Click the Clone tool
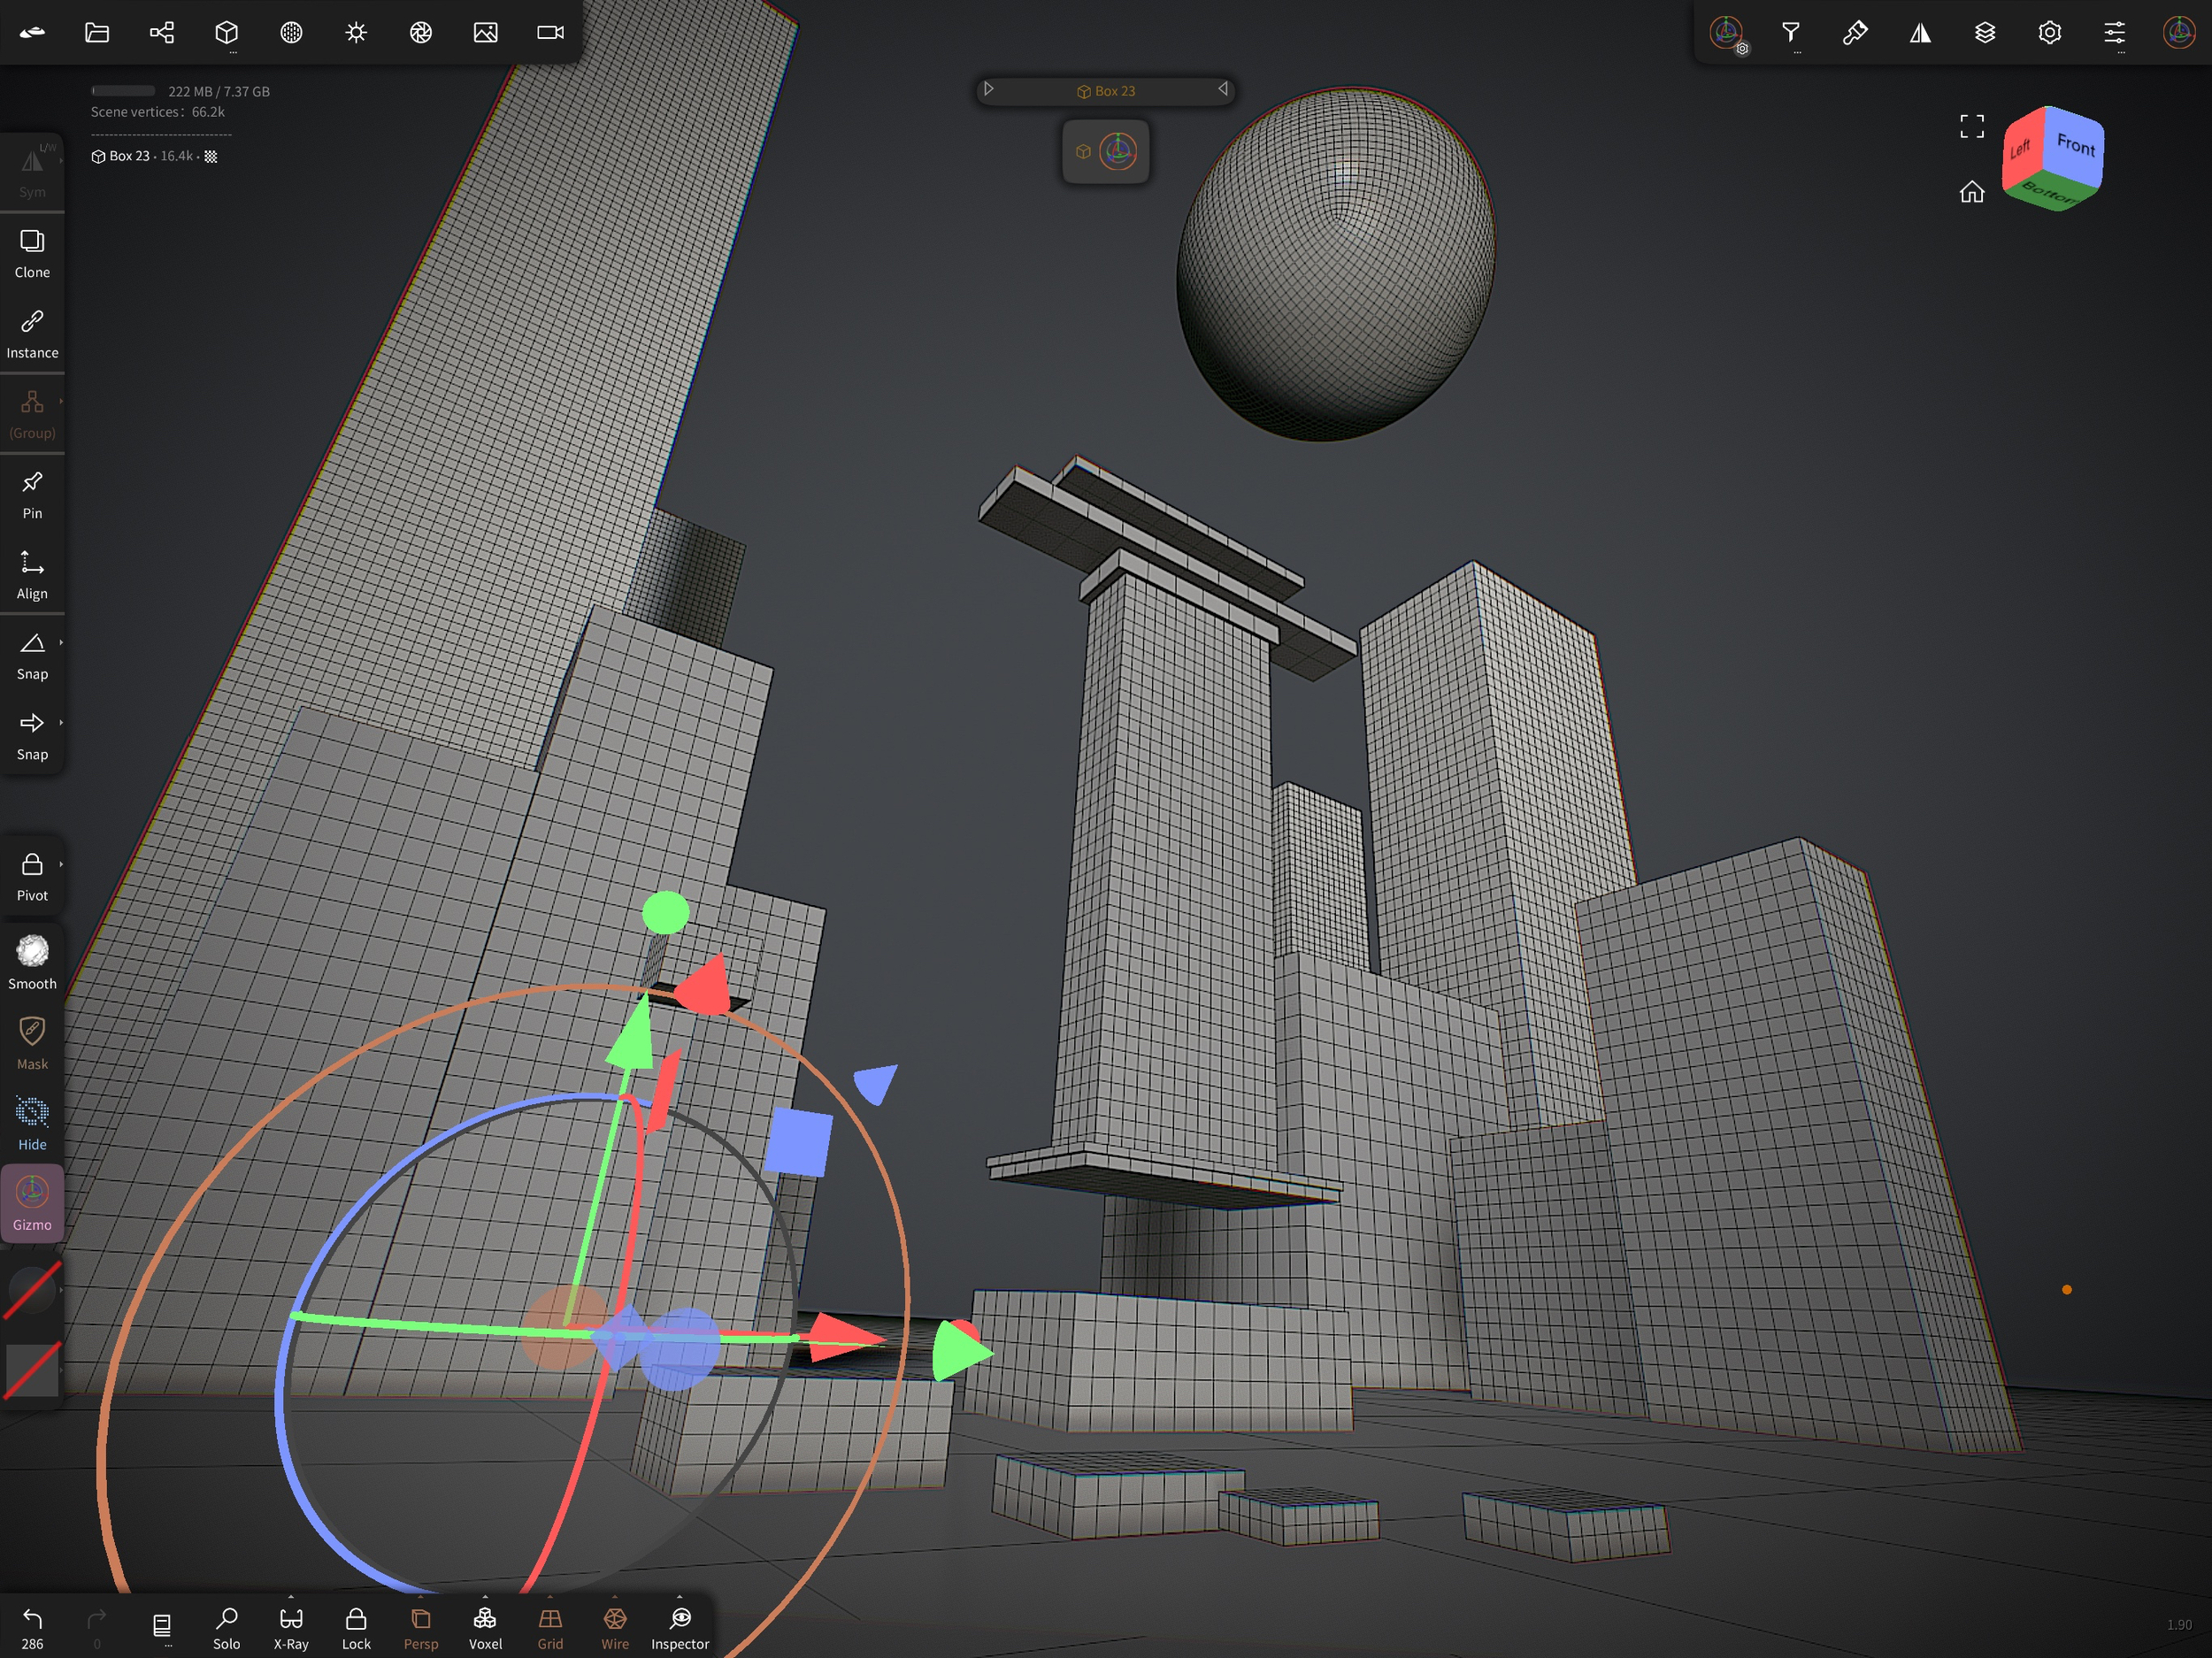 (x=32, y=253)
